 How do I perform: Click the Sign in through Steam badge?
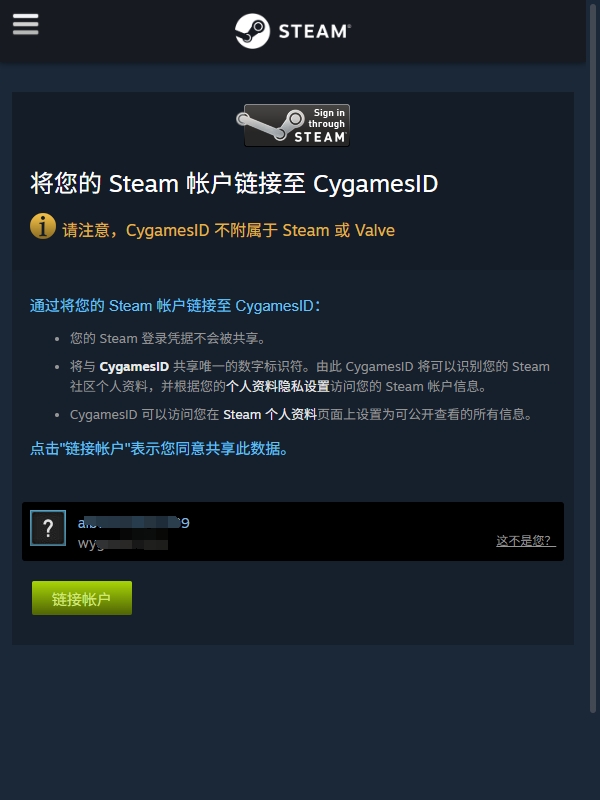click(x=293, y=126)
